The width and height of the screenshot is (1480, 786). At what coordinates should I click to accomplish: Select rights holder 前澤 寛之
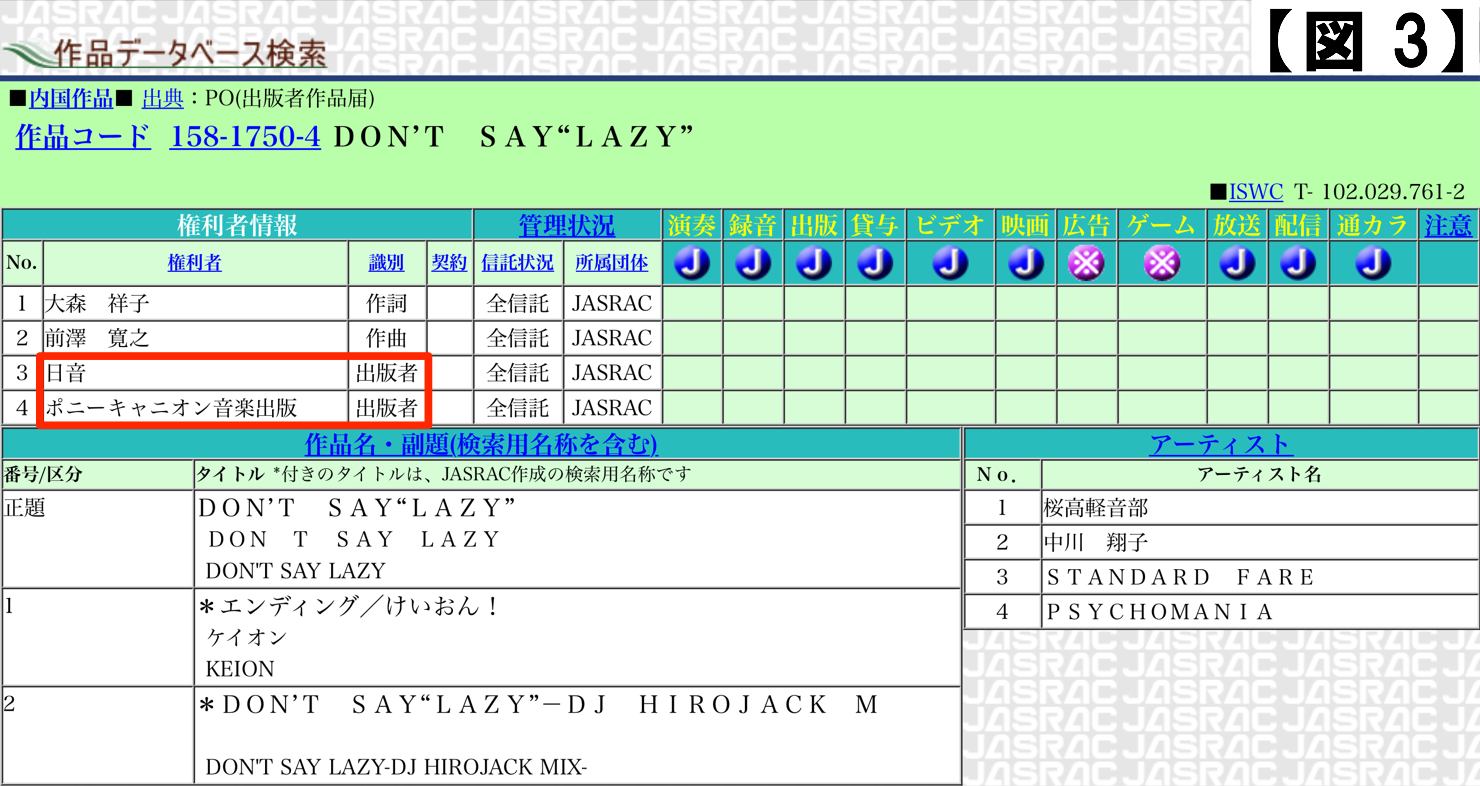point(97,338)
